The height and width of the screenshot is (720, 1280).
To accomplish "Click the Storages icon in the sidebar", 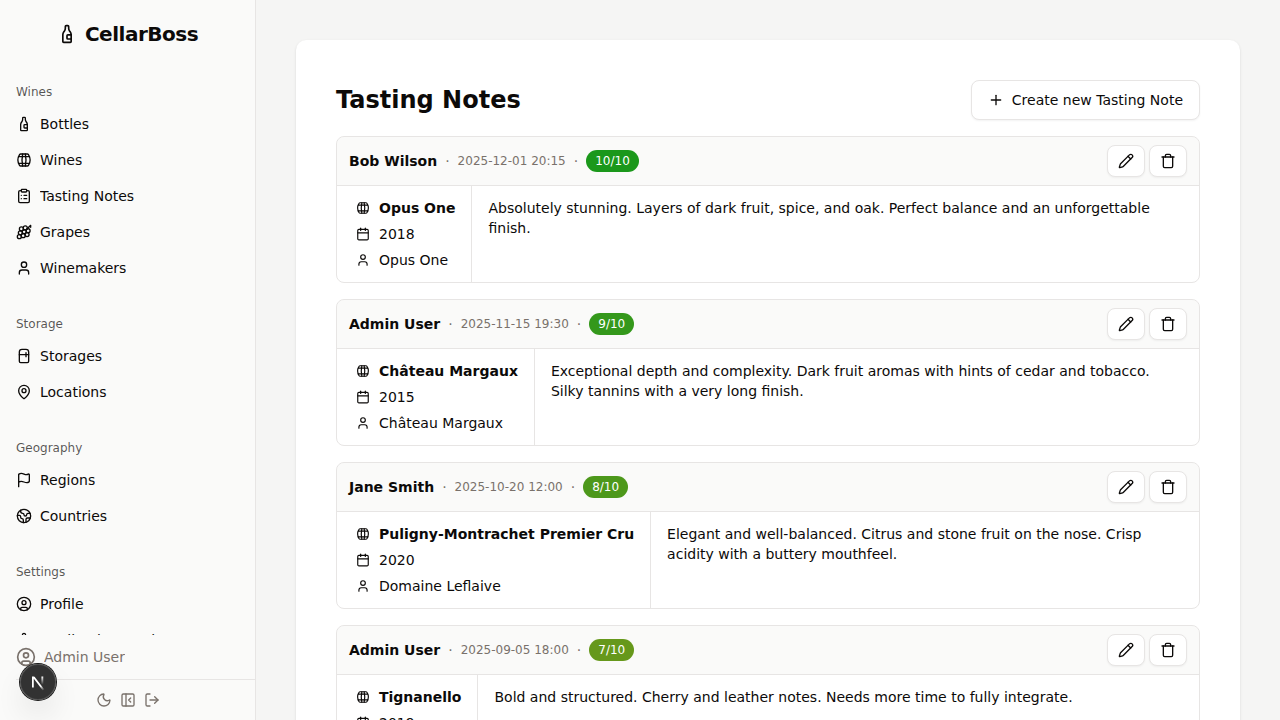I will [24, 355].
